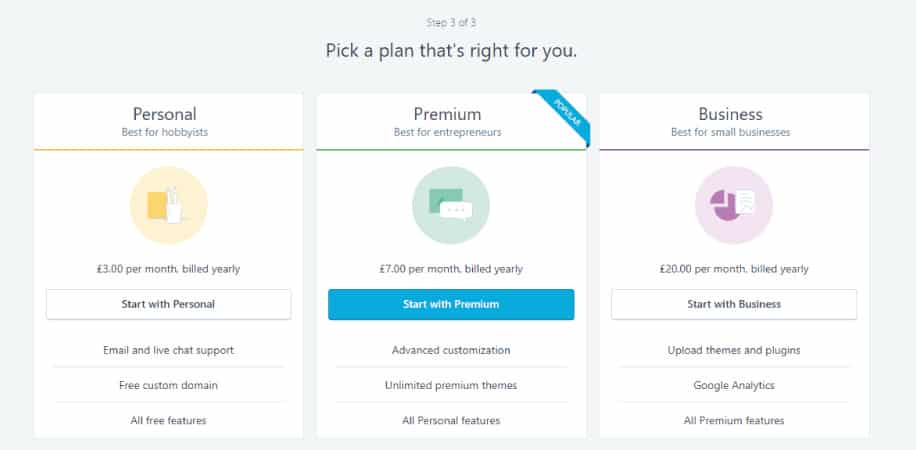
Task: Click the yellow Personal plan illustration icon
Action: point(168,205)
